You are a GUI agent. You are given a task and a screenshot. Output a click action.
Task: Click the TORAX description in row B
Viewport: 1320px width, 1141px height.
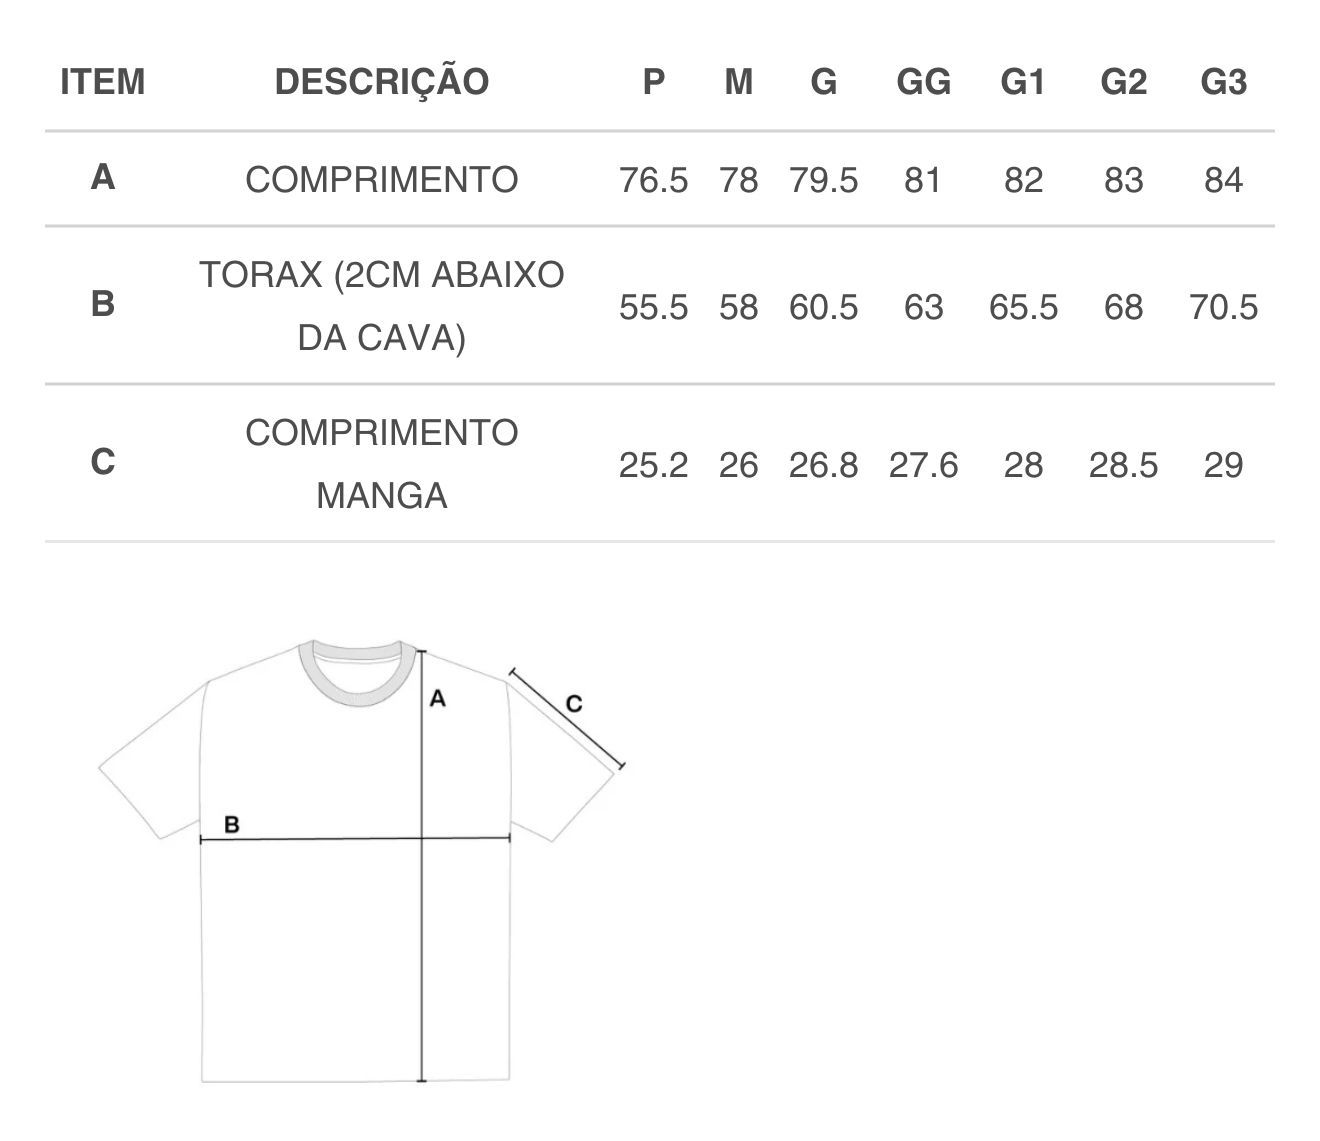(x=381, y=306)
